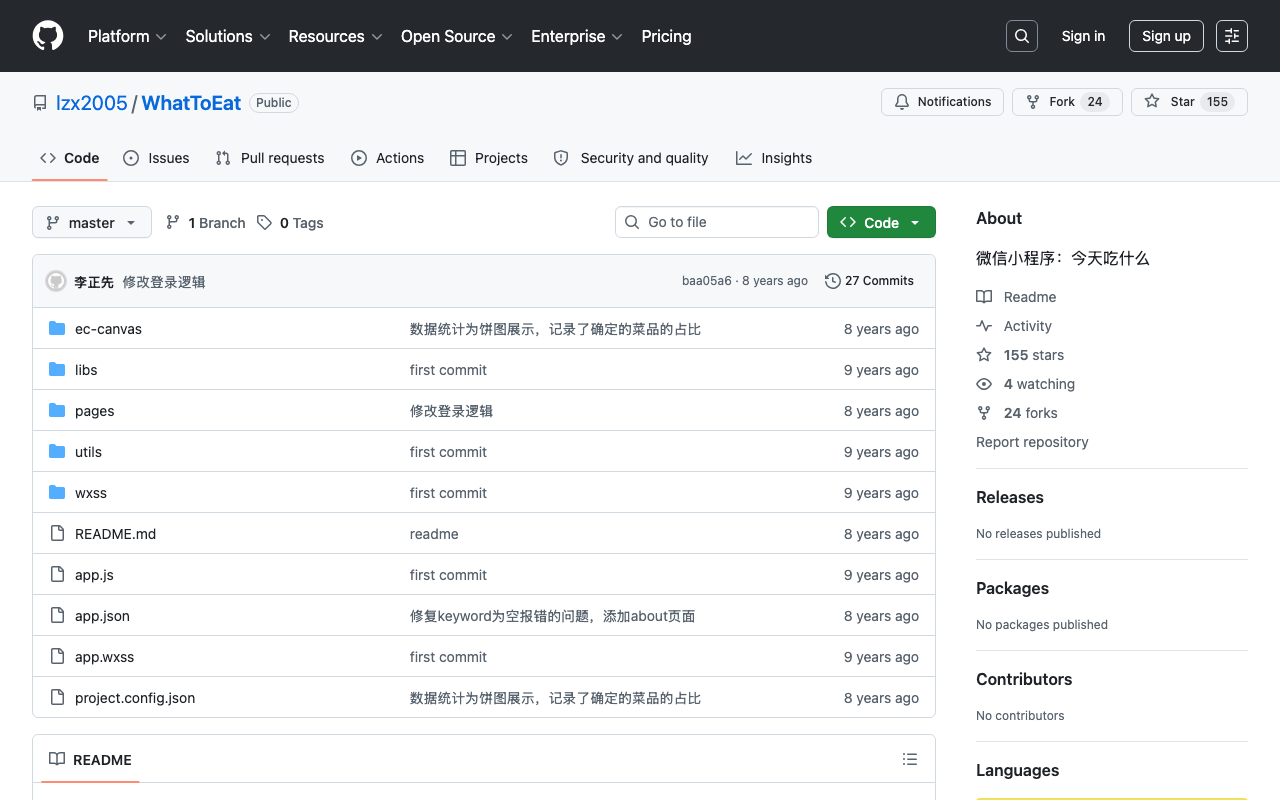Expand the Open Source menu
1280x800 pixels.
click(456, 36)
